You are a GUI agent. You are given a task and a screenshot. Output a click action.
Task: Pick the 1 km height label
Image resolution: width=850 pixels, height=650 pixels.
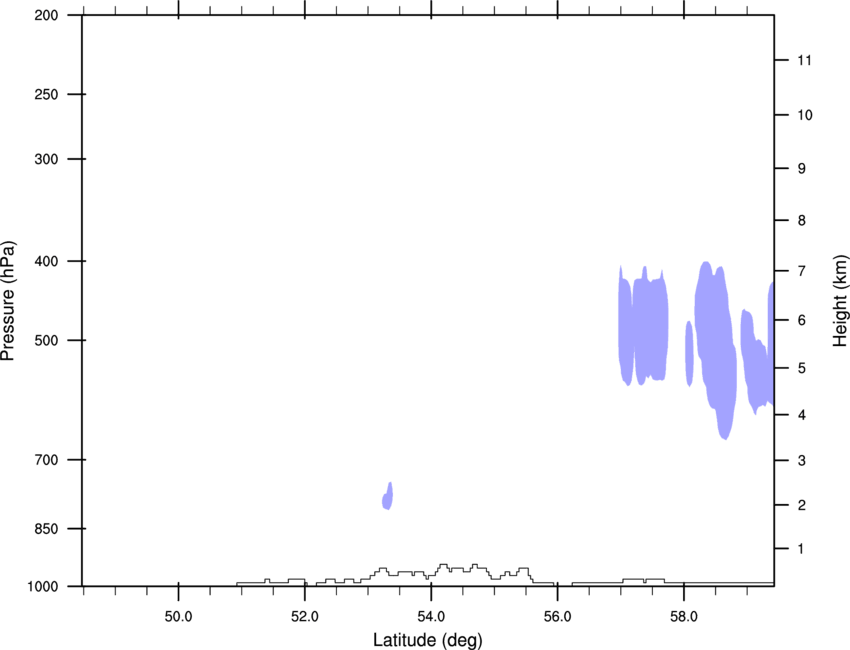(802, 549)
